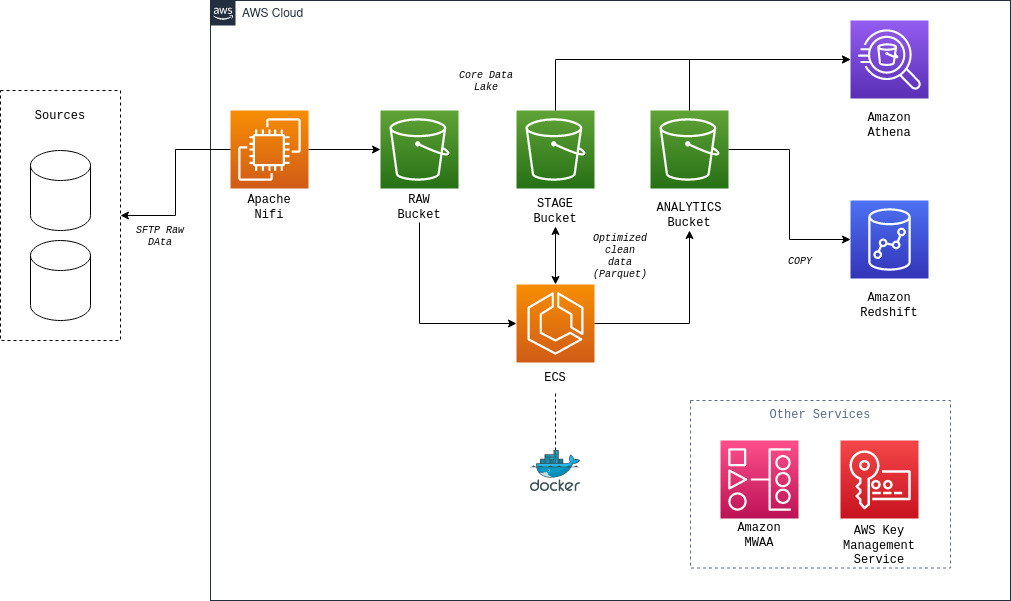Image resolution: width=1011 pixels, height=601 pixels.
Task: Click the Docker whale logo
Action: [x=555, y=471]
